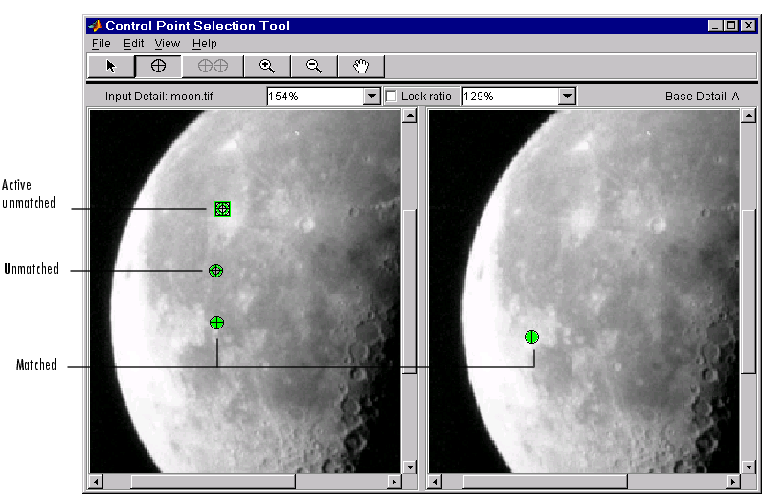This screenshot has height=501, width=764.
Task: Click the base image scroll right arrow
Action: (733, 482)
